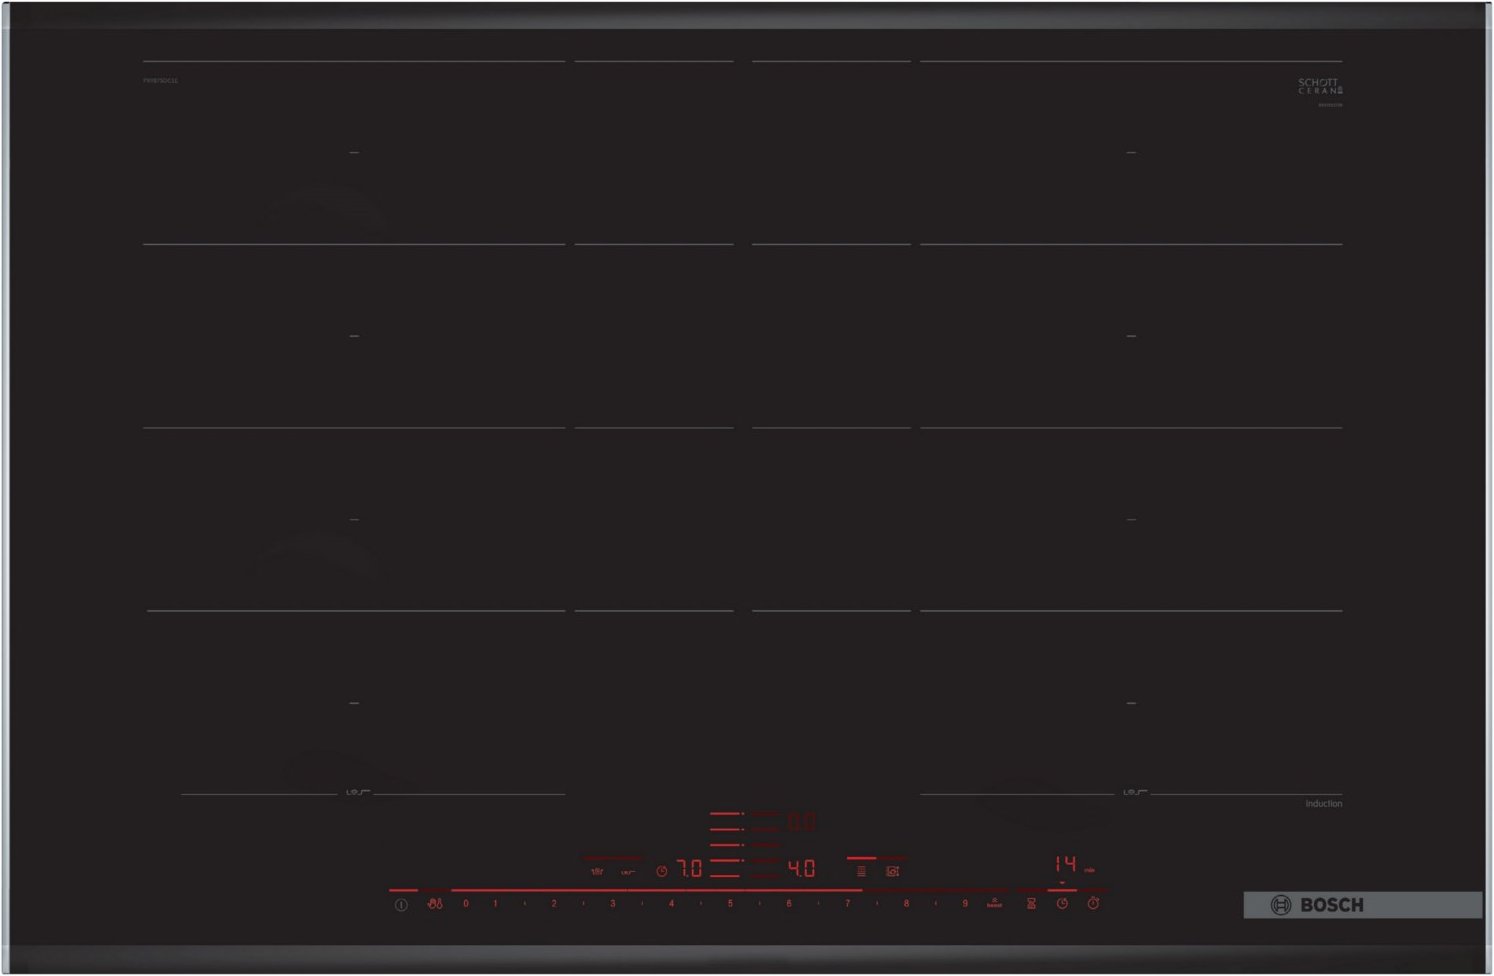
Task: Tap the clock icon beside 7.0
Action: pos(661,872)
